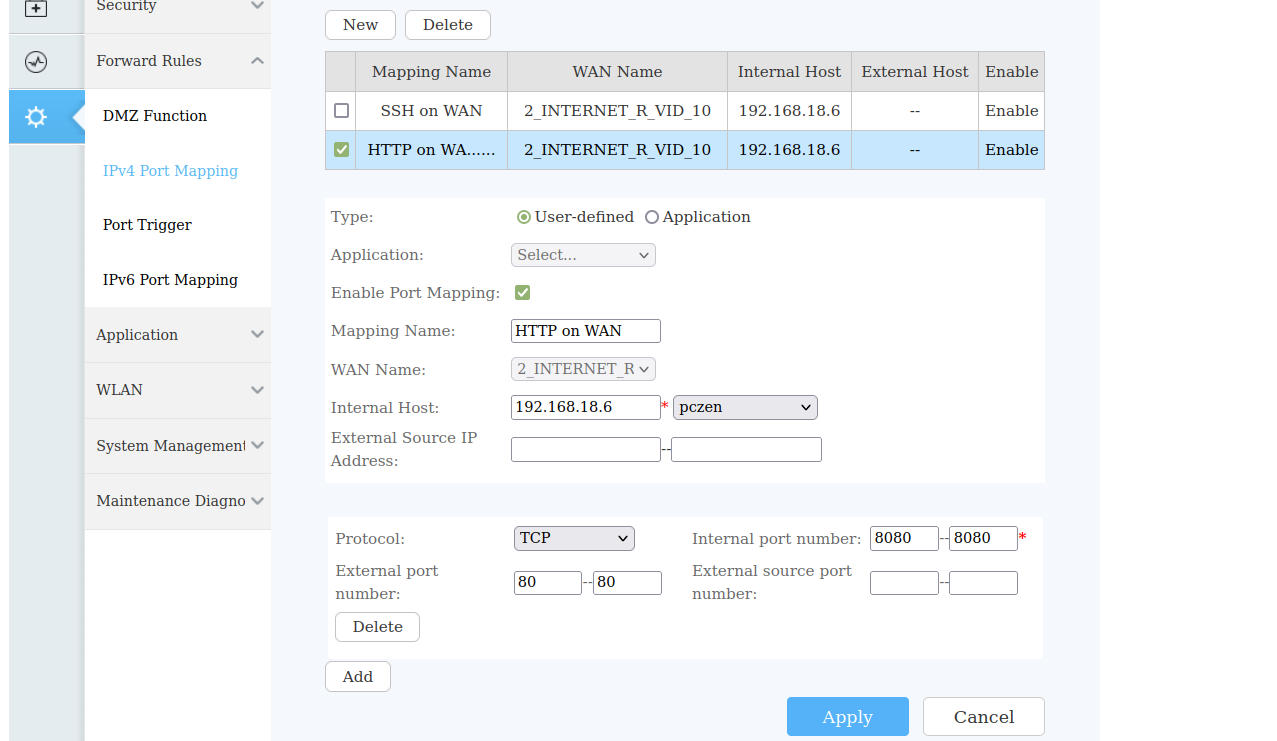The image size is (1277, 741).
Task: Click the New mapping button
Action: (360, 25)
